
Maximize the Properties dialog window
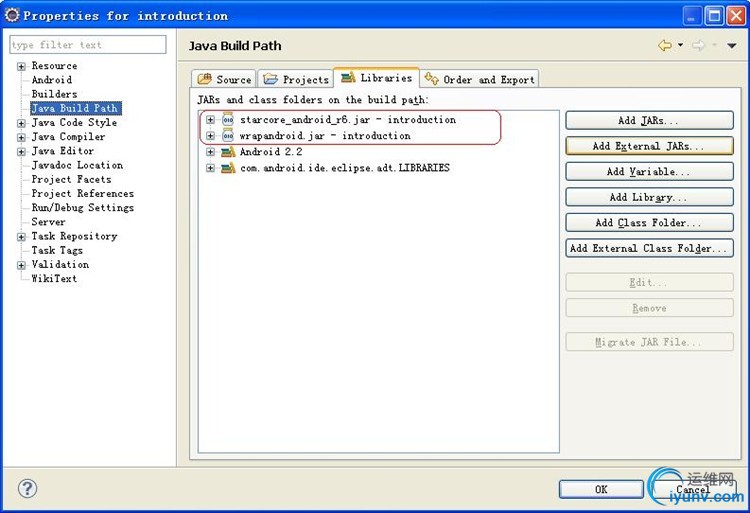coord(714,16)
